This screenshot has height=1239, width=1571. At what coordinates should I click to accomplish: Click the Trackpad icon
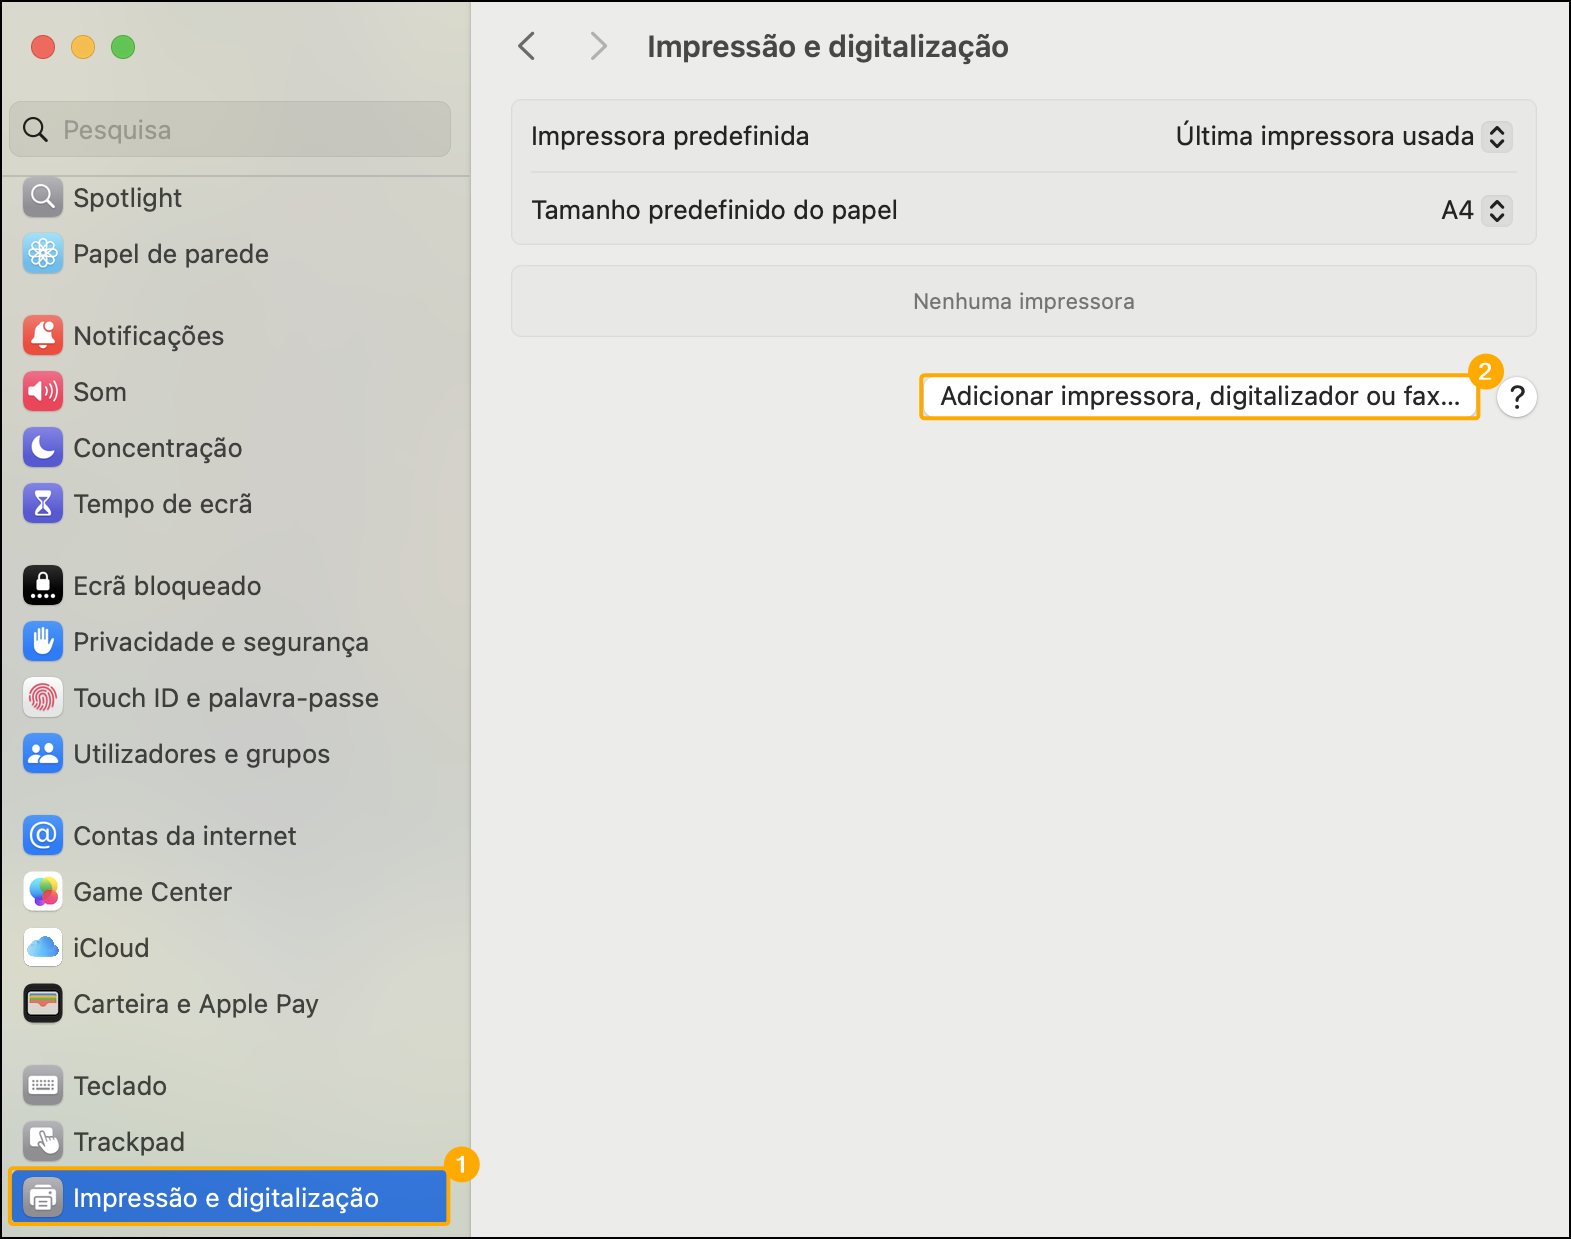click(x=43, y=1142)
